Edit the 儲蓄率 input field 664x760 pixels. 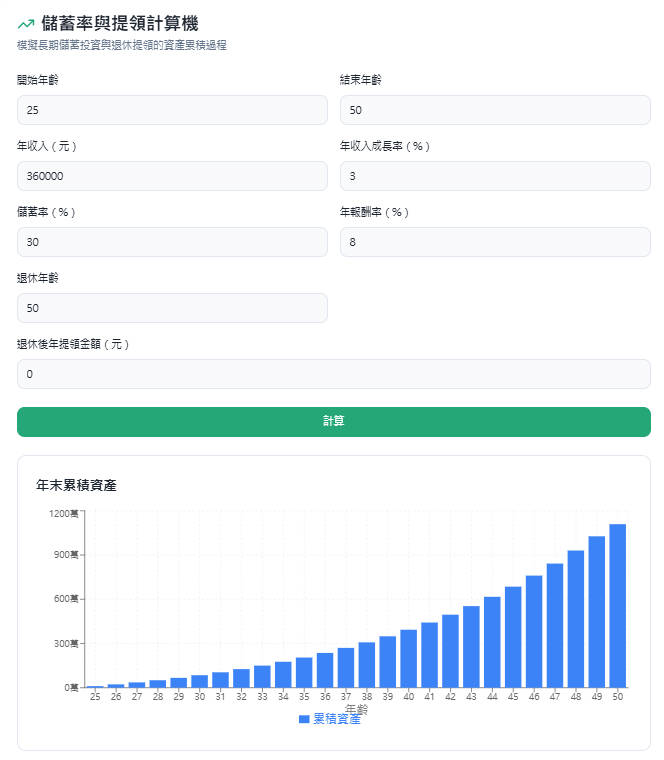(172, 242)
